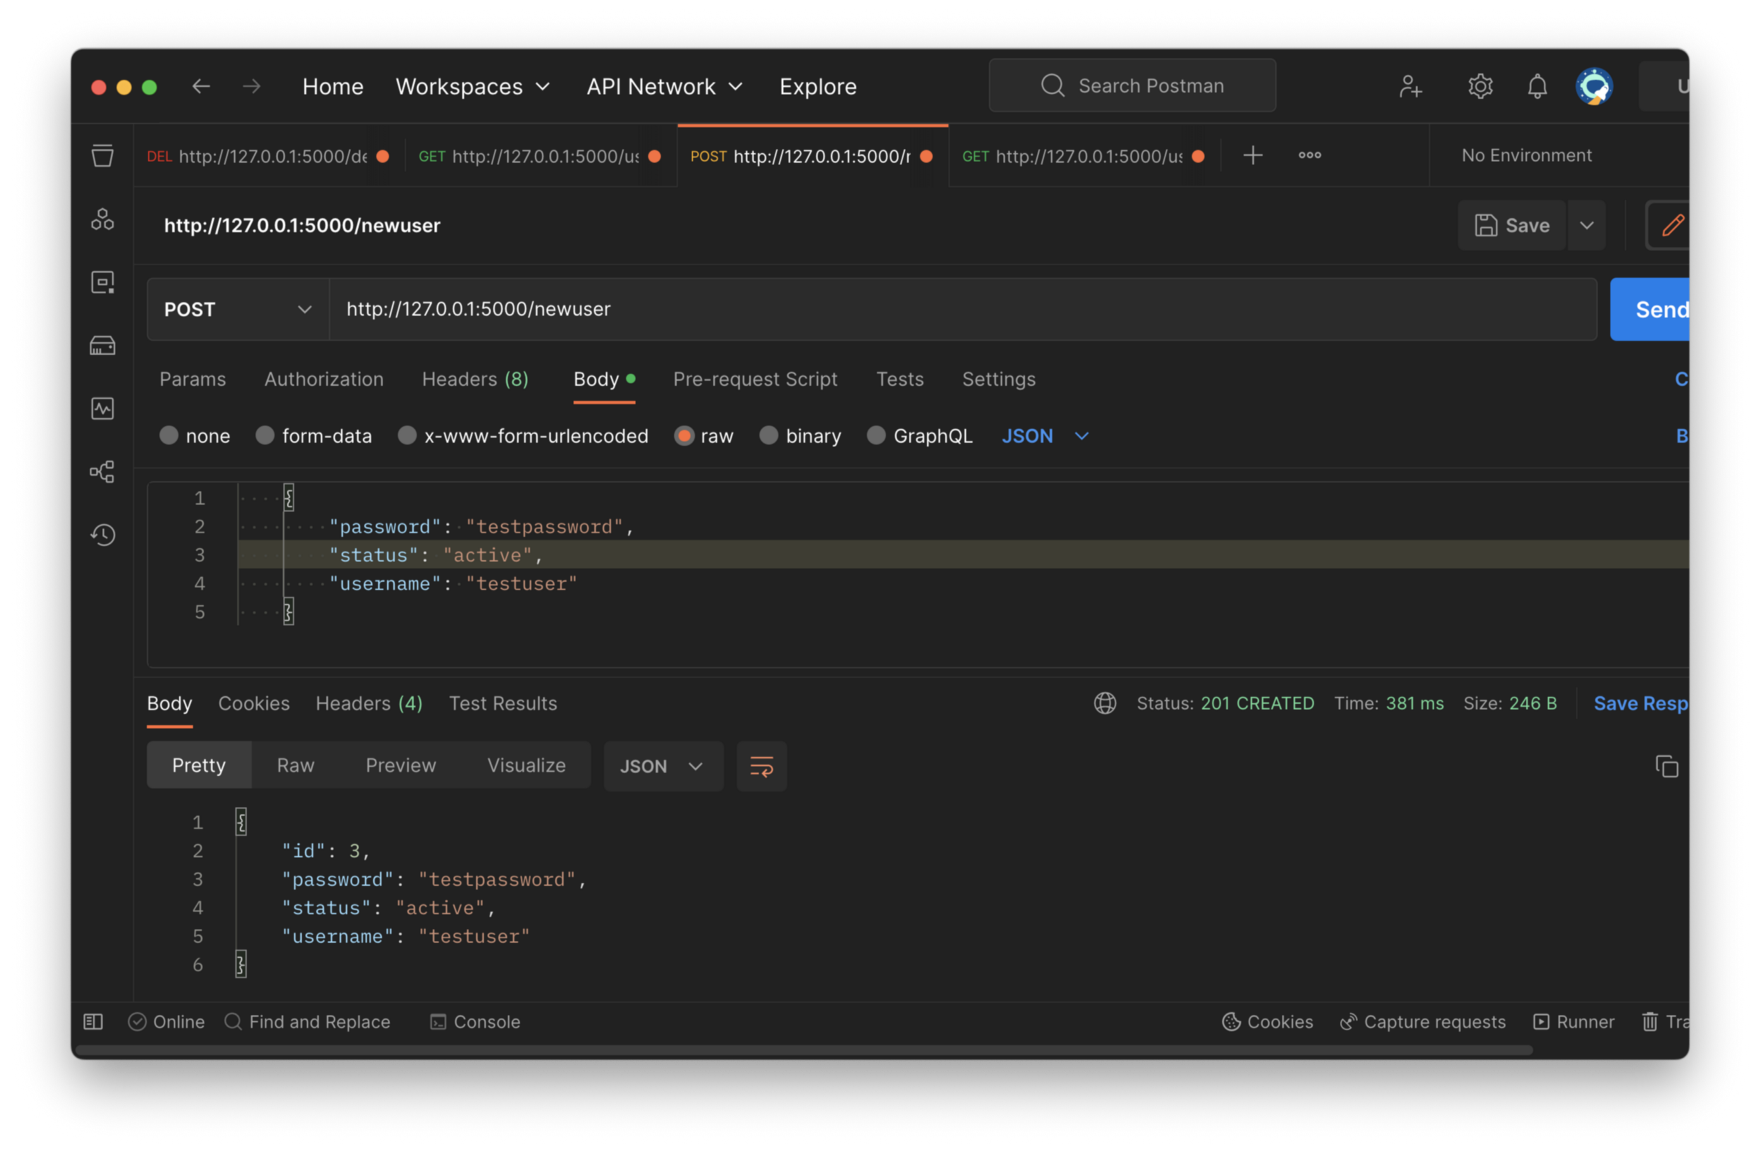Open the POST method dropdown

pyautogui.click(x=238, y=309)
